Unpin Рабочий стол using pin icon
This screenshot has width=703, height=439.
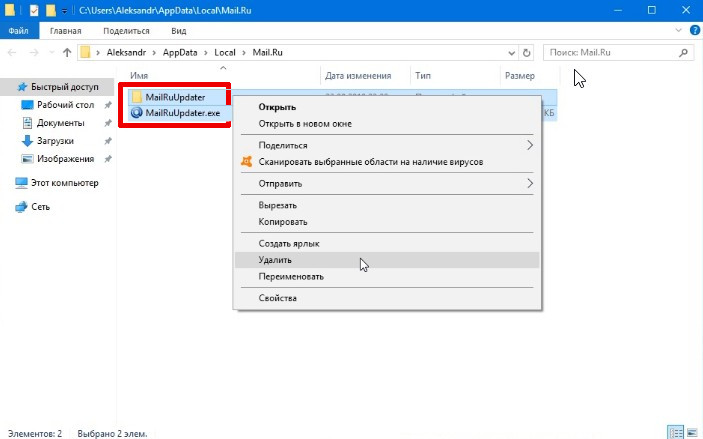[x=108, y=105]
